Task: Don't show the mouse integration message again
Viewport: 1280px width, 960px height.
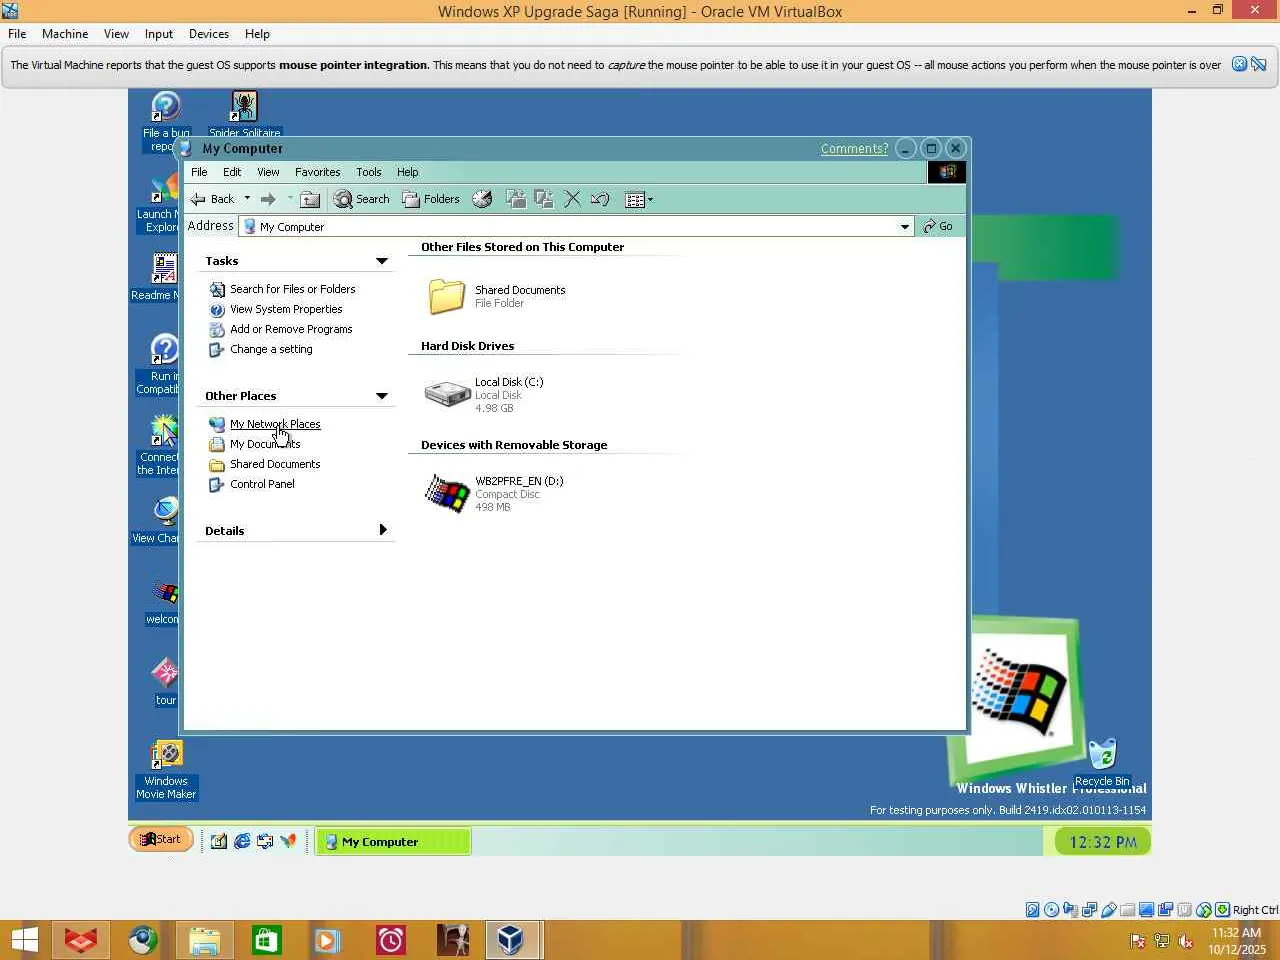Action: pos(1259,64)
